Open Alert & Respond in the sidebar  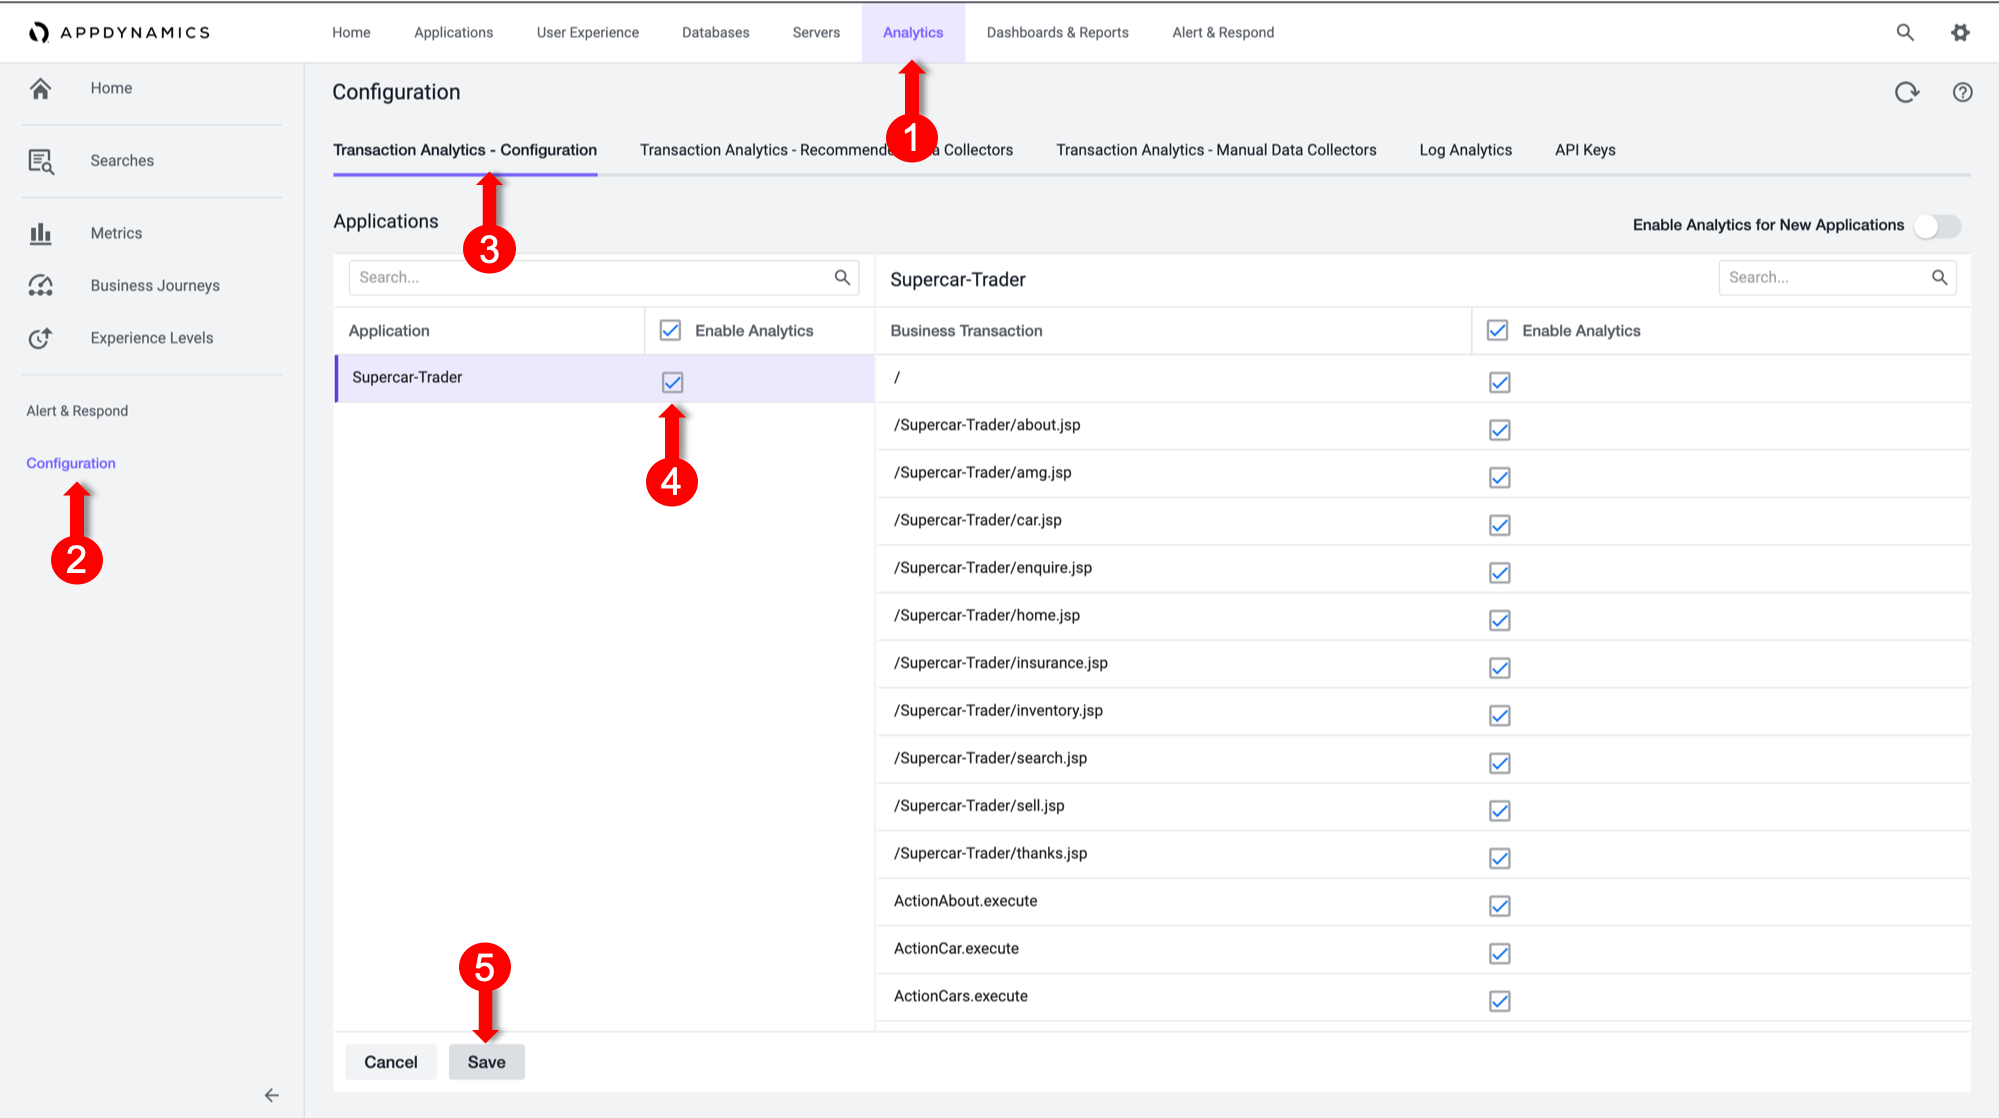click(77, 411)
